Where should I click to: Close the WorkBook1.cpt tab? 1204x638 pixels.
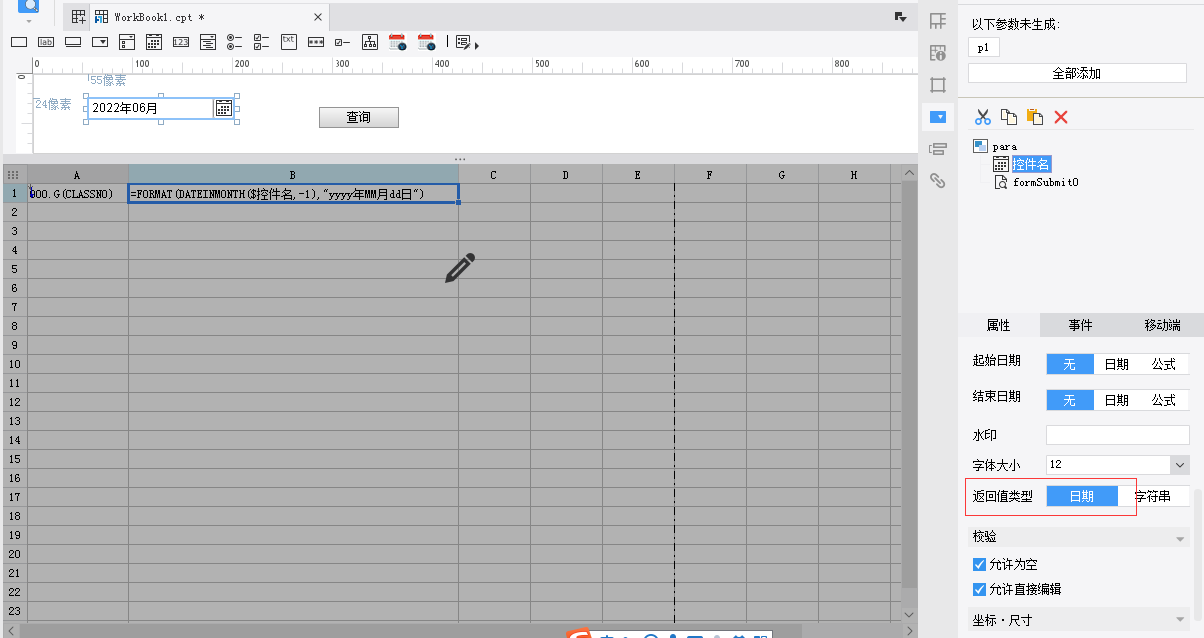(x=318, y=17)
